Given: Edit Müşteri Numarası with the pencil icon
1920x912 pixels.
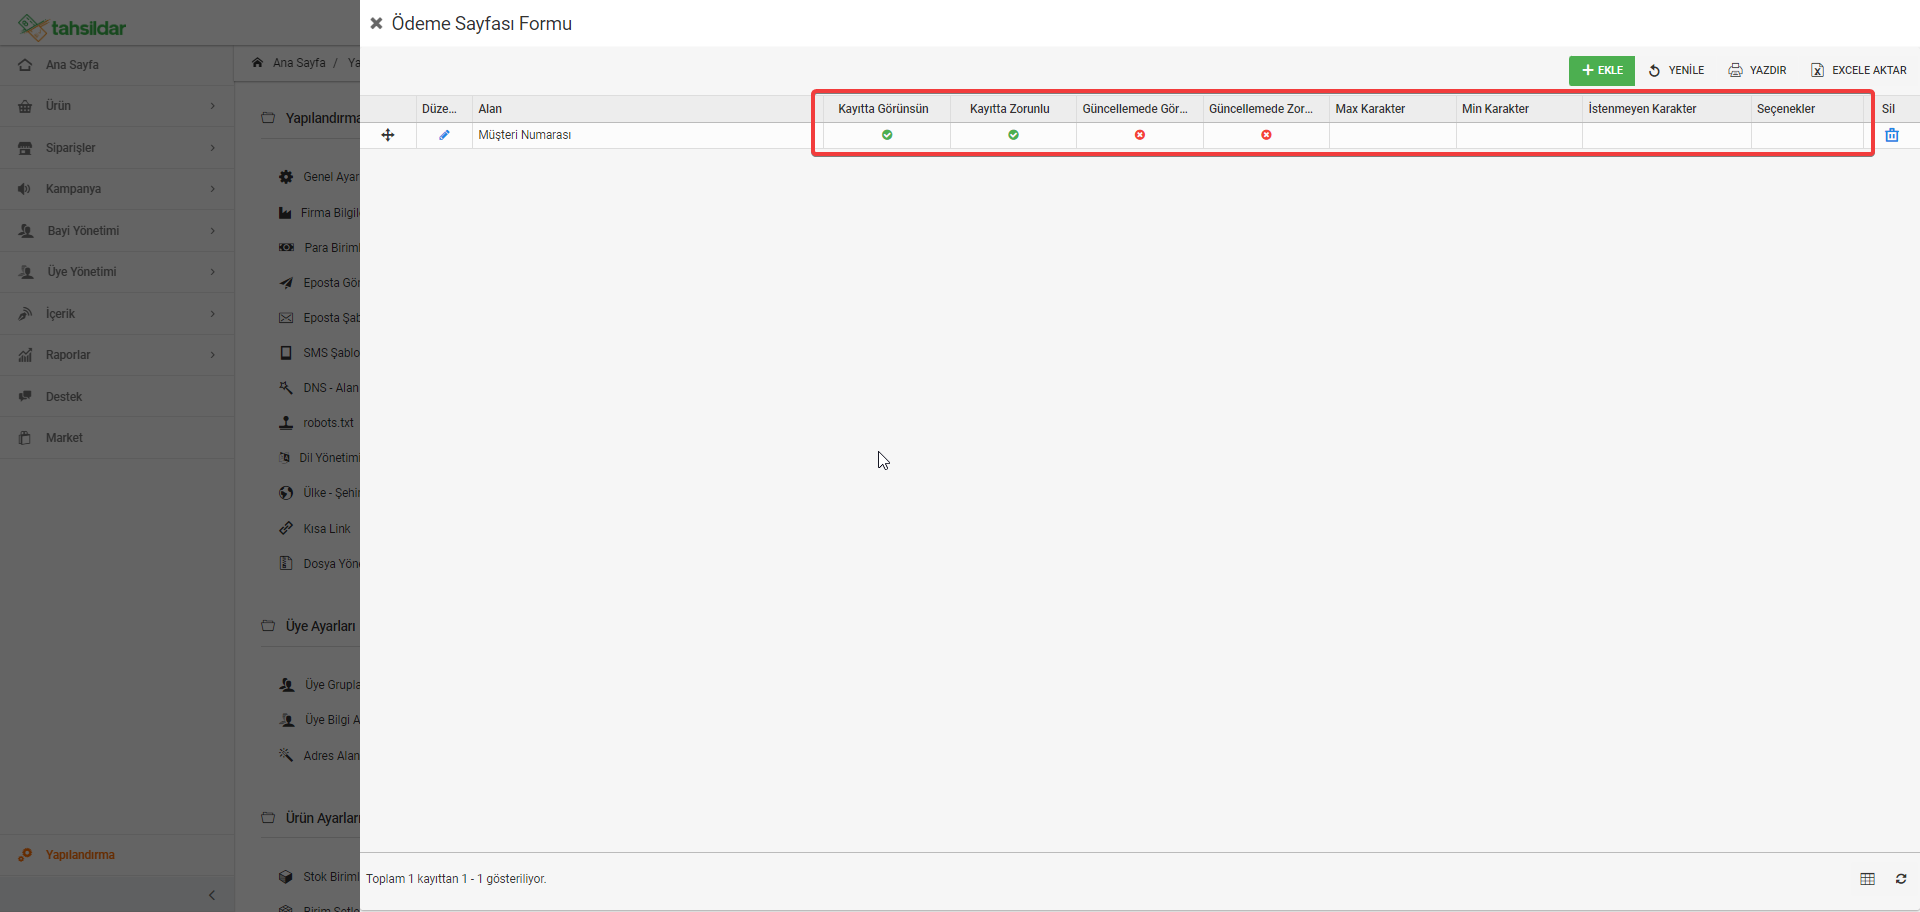Looking at the screenshot, I should pos(444,135).
